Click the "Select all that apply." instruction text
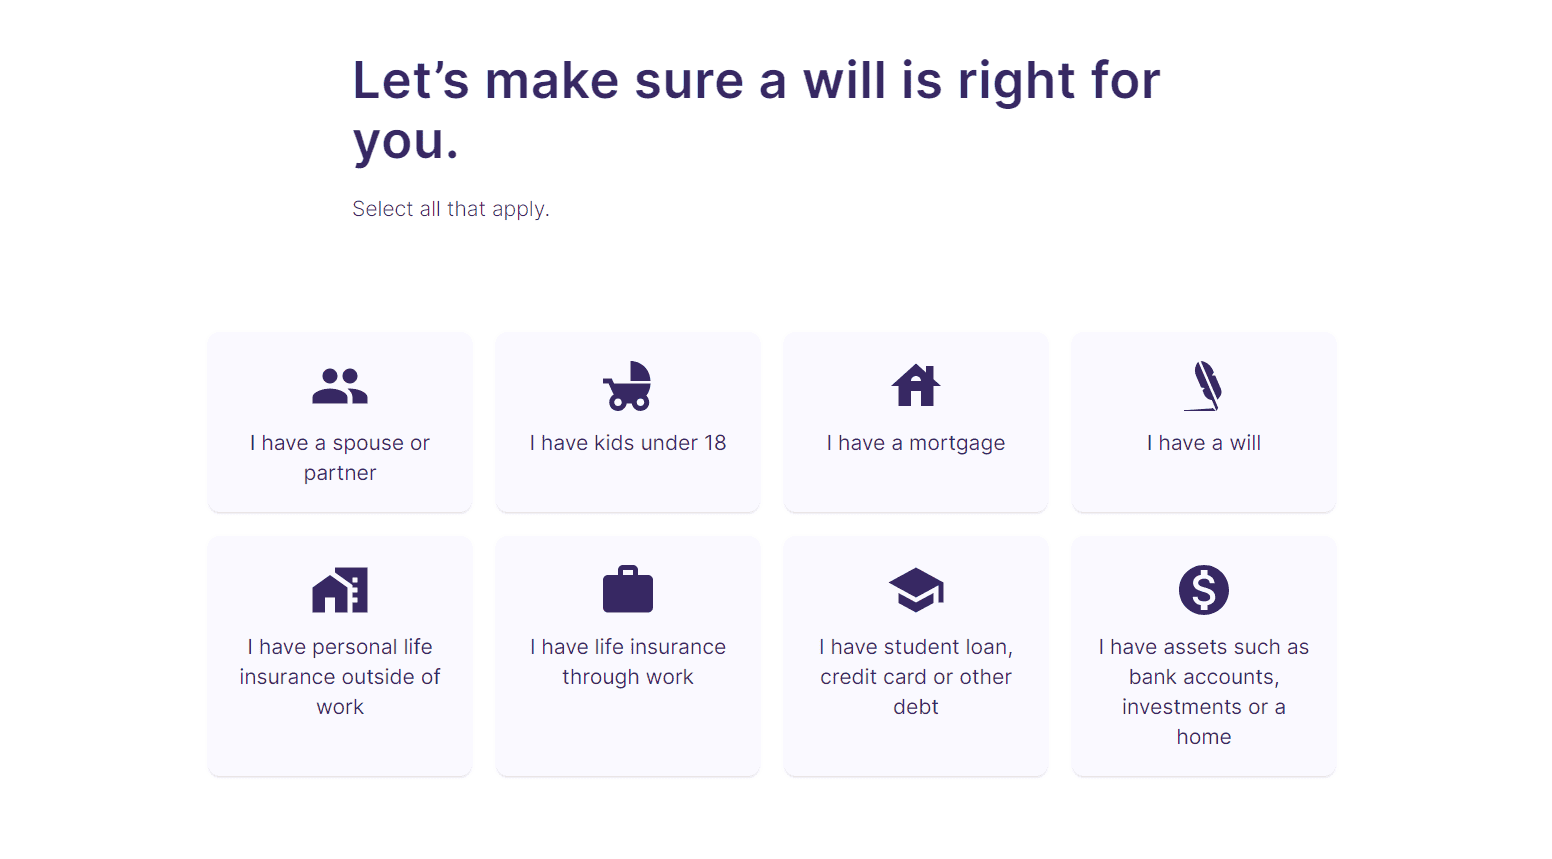Screen dimensions: 1552x859 coord(451,209)
